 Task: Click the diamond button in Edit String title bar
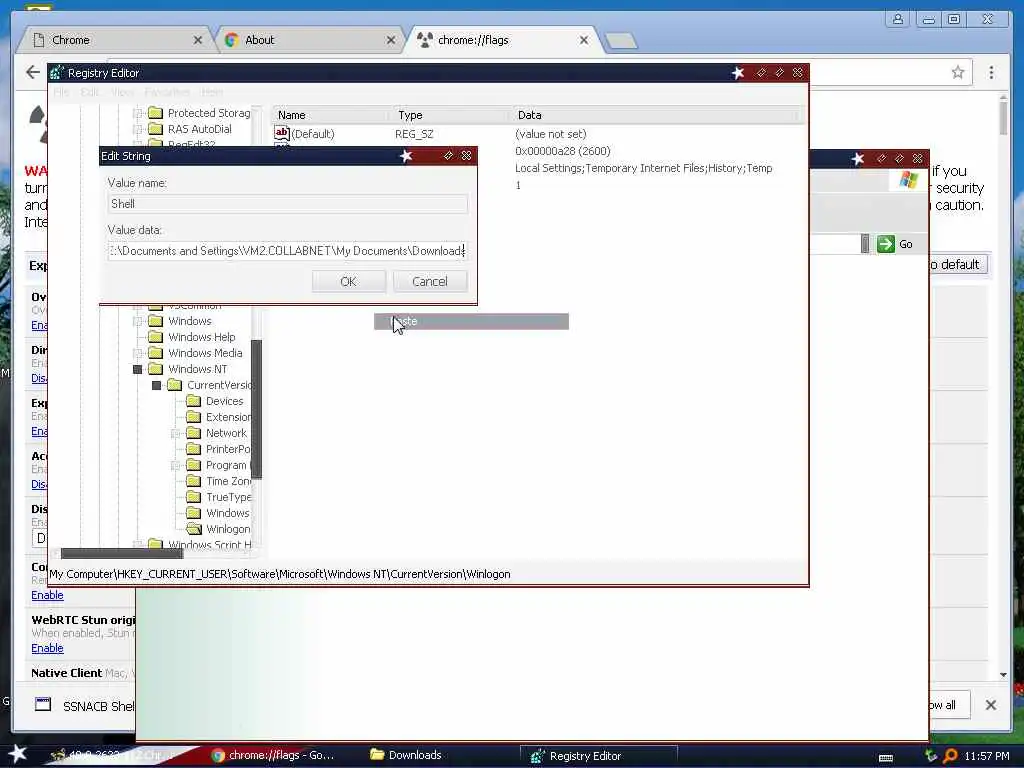448,155
